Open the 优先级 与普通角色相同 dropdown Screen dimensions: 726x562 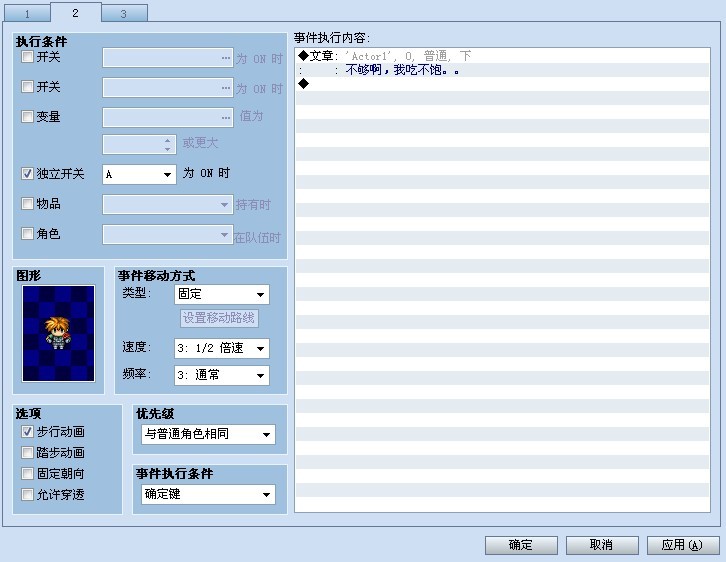click(x=208, y=434)
